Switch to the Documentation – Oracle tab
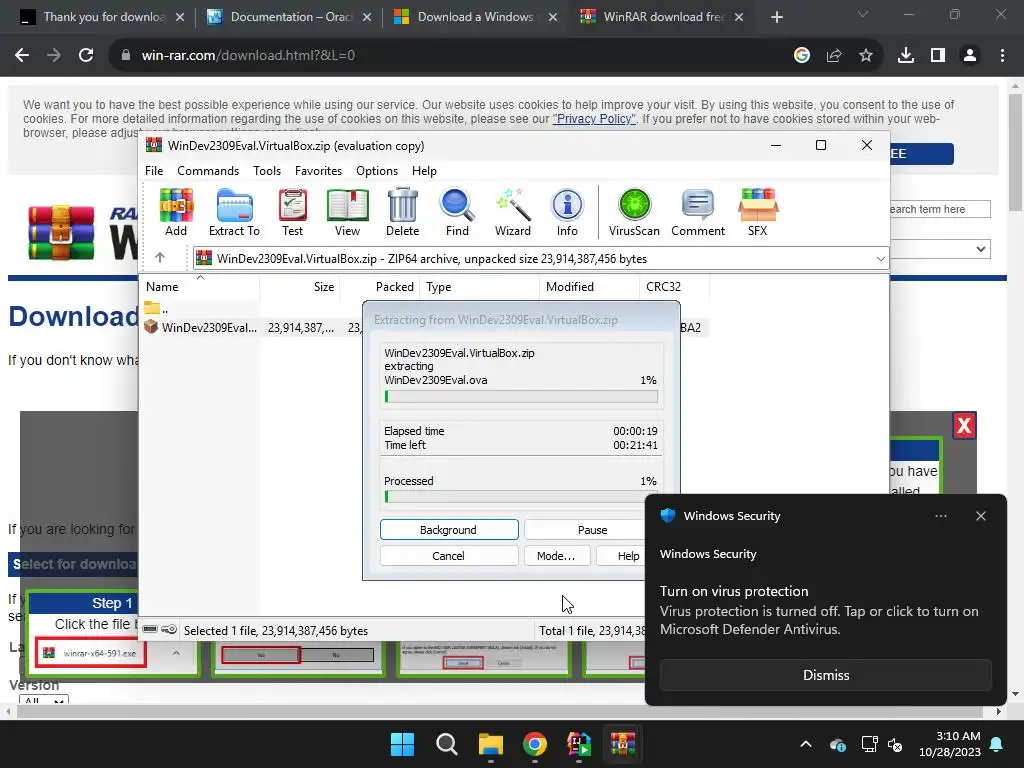 (291, 17)
